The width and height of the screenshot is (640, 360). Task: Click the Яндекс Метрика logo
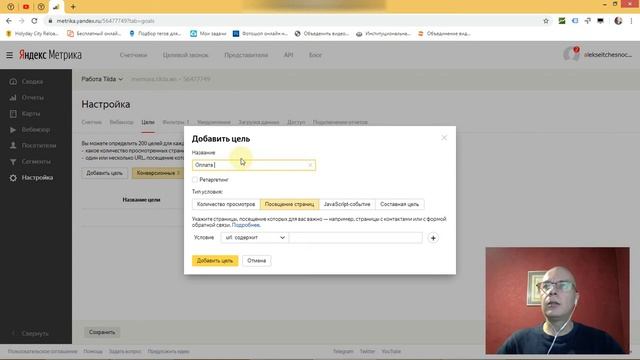(50, 55)
